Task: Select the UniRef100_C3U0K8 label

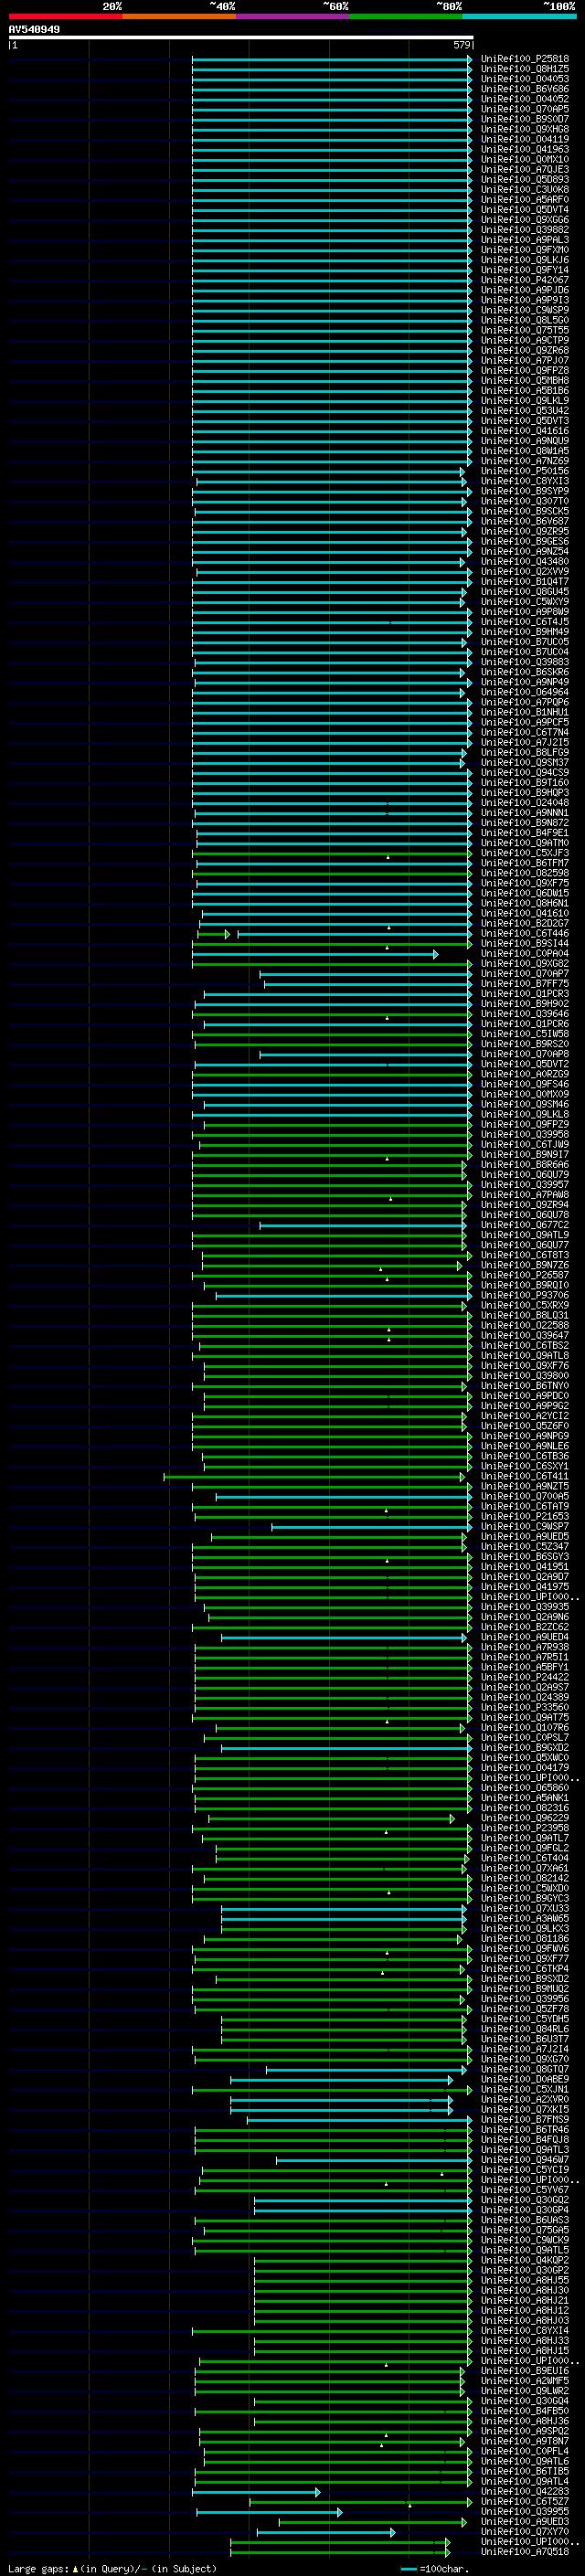Action: [x=525, y=190]
